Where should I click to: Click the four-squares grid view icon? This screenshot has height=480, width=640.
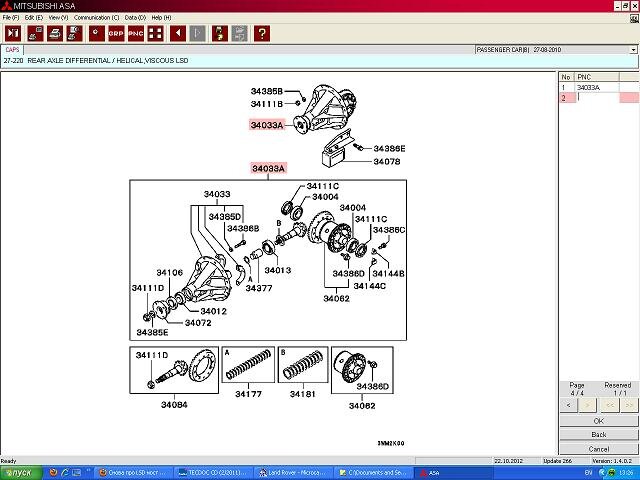[x=155, y=33]
